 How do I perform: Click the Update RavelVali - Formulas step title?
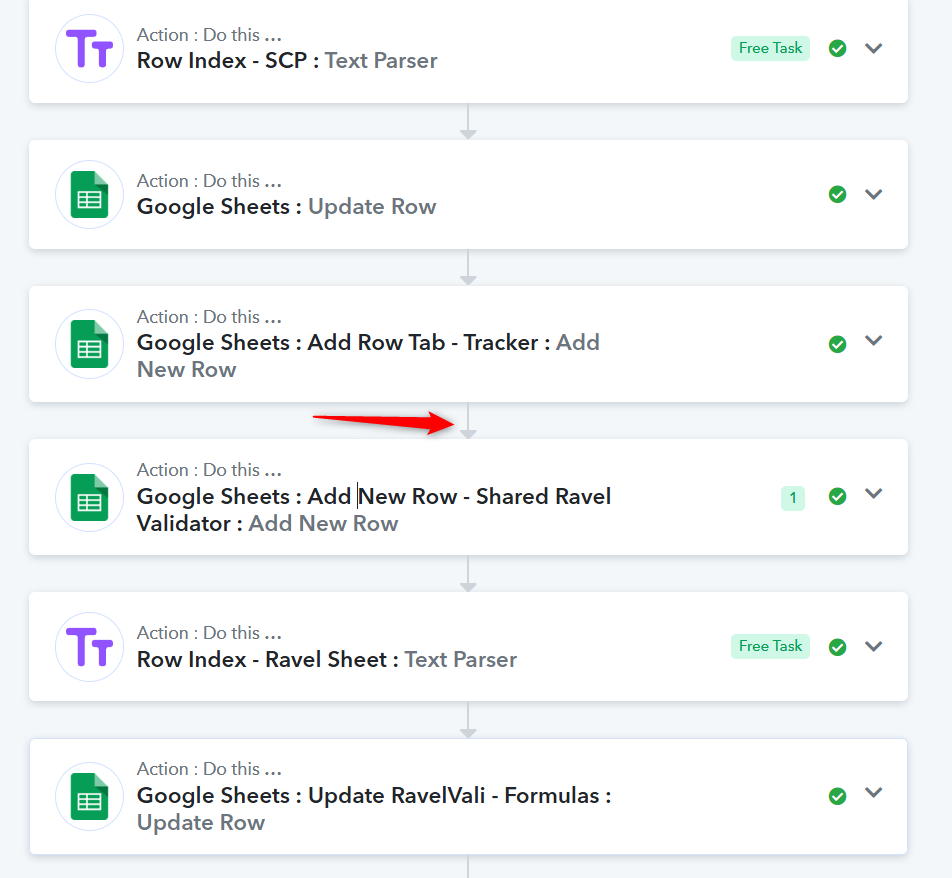373,795
